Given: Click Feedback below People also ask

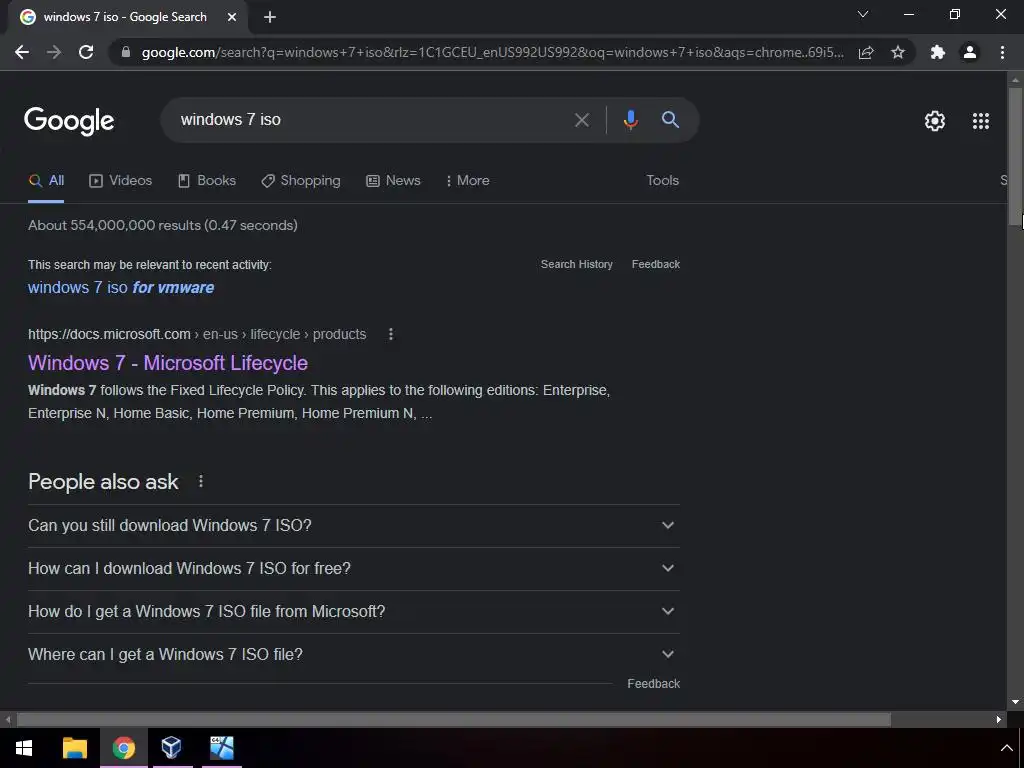Looking at the screenshot, I should [x=654, y=684].
